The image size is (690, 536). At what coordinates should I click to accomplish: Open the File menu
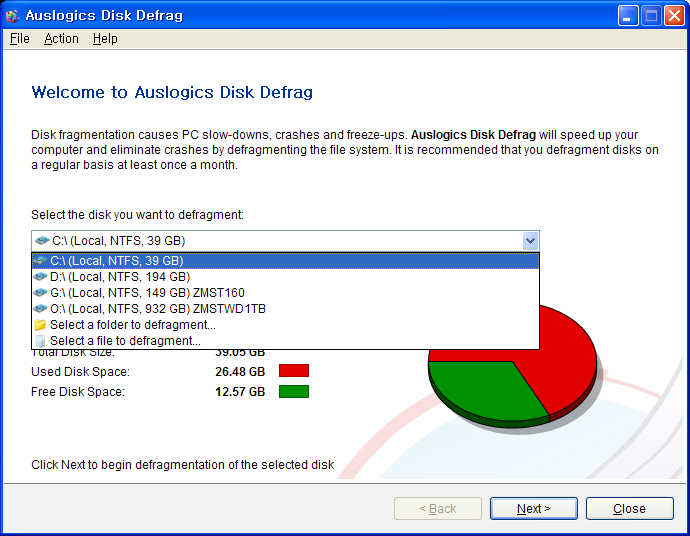point(19,39)
